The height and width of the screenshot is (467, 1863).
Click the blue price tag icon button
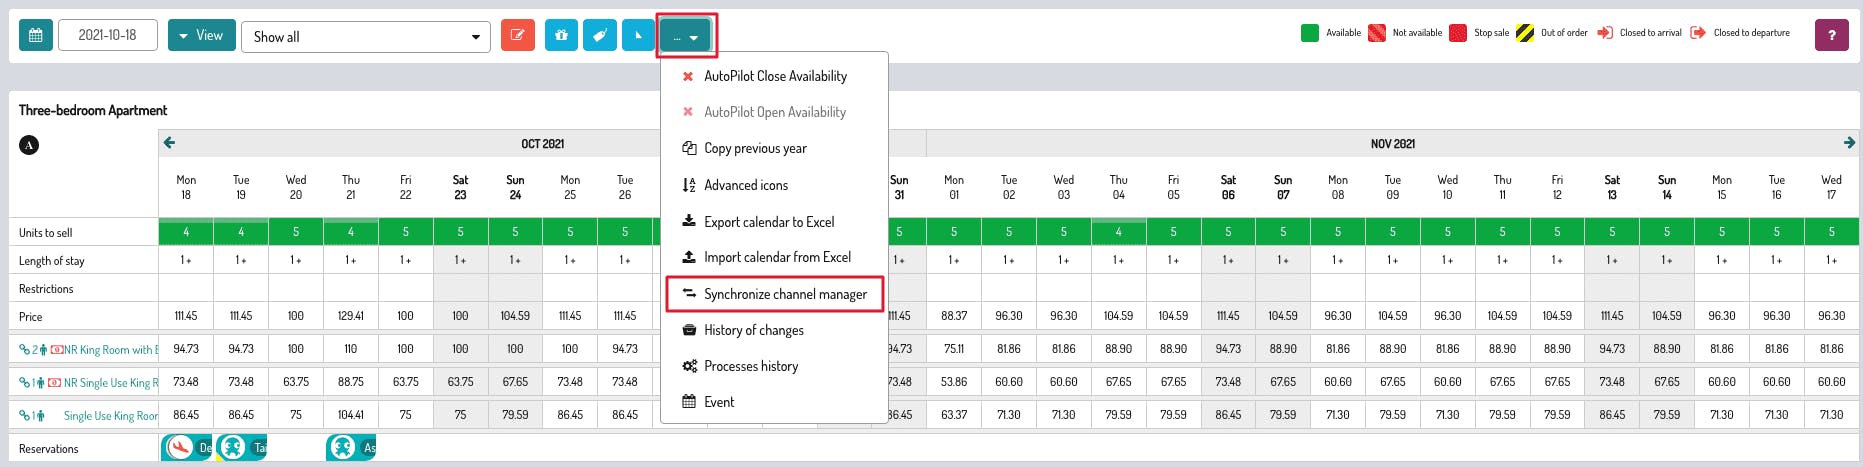600,35
